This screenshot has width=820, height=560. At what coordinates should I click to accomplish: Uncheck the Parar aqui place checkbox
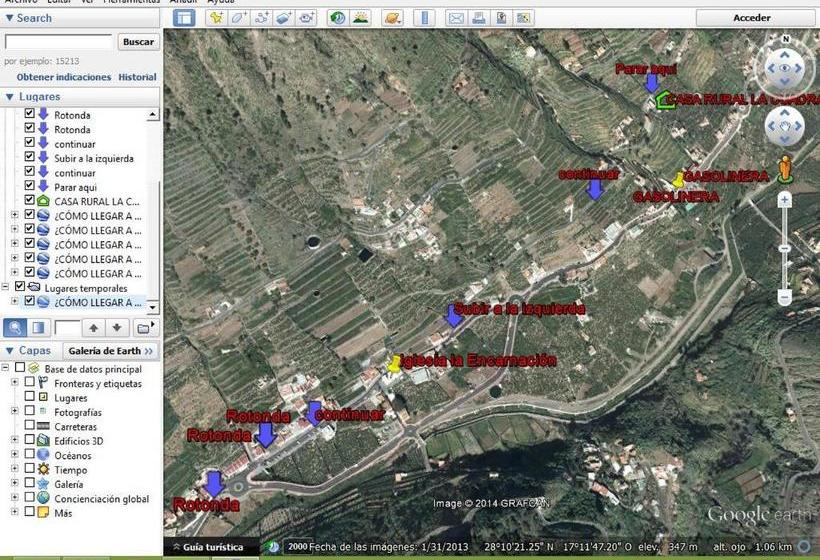point(30,186)
